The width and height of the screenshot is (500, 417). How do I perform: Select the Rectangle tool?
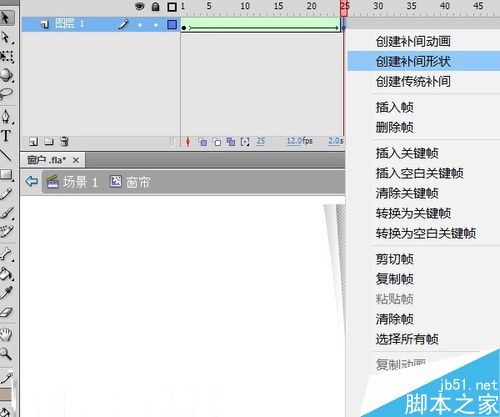pyautogui.click(x=7, y=174)
